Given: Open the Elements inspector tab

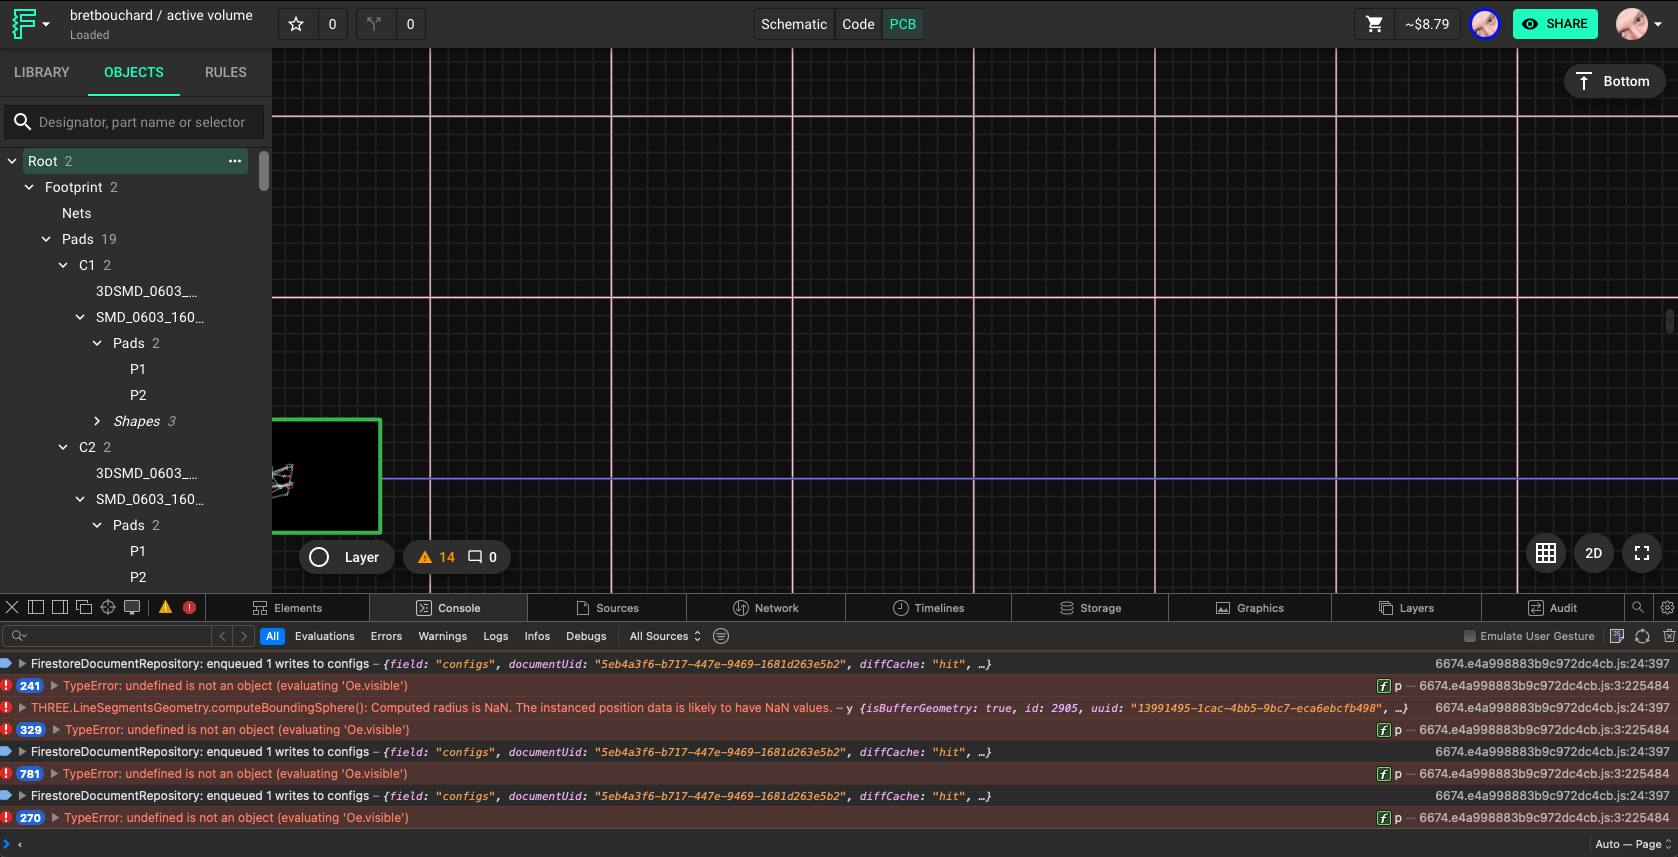Looking at the screenshot, I should pos(288,608).
